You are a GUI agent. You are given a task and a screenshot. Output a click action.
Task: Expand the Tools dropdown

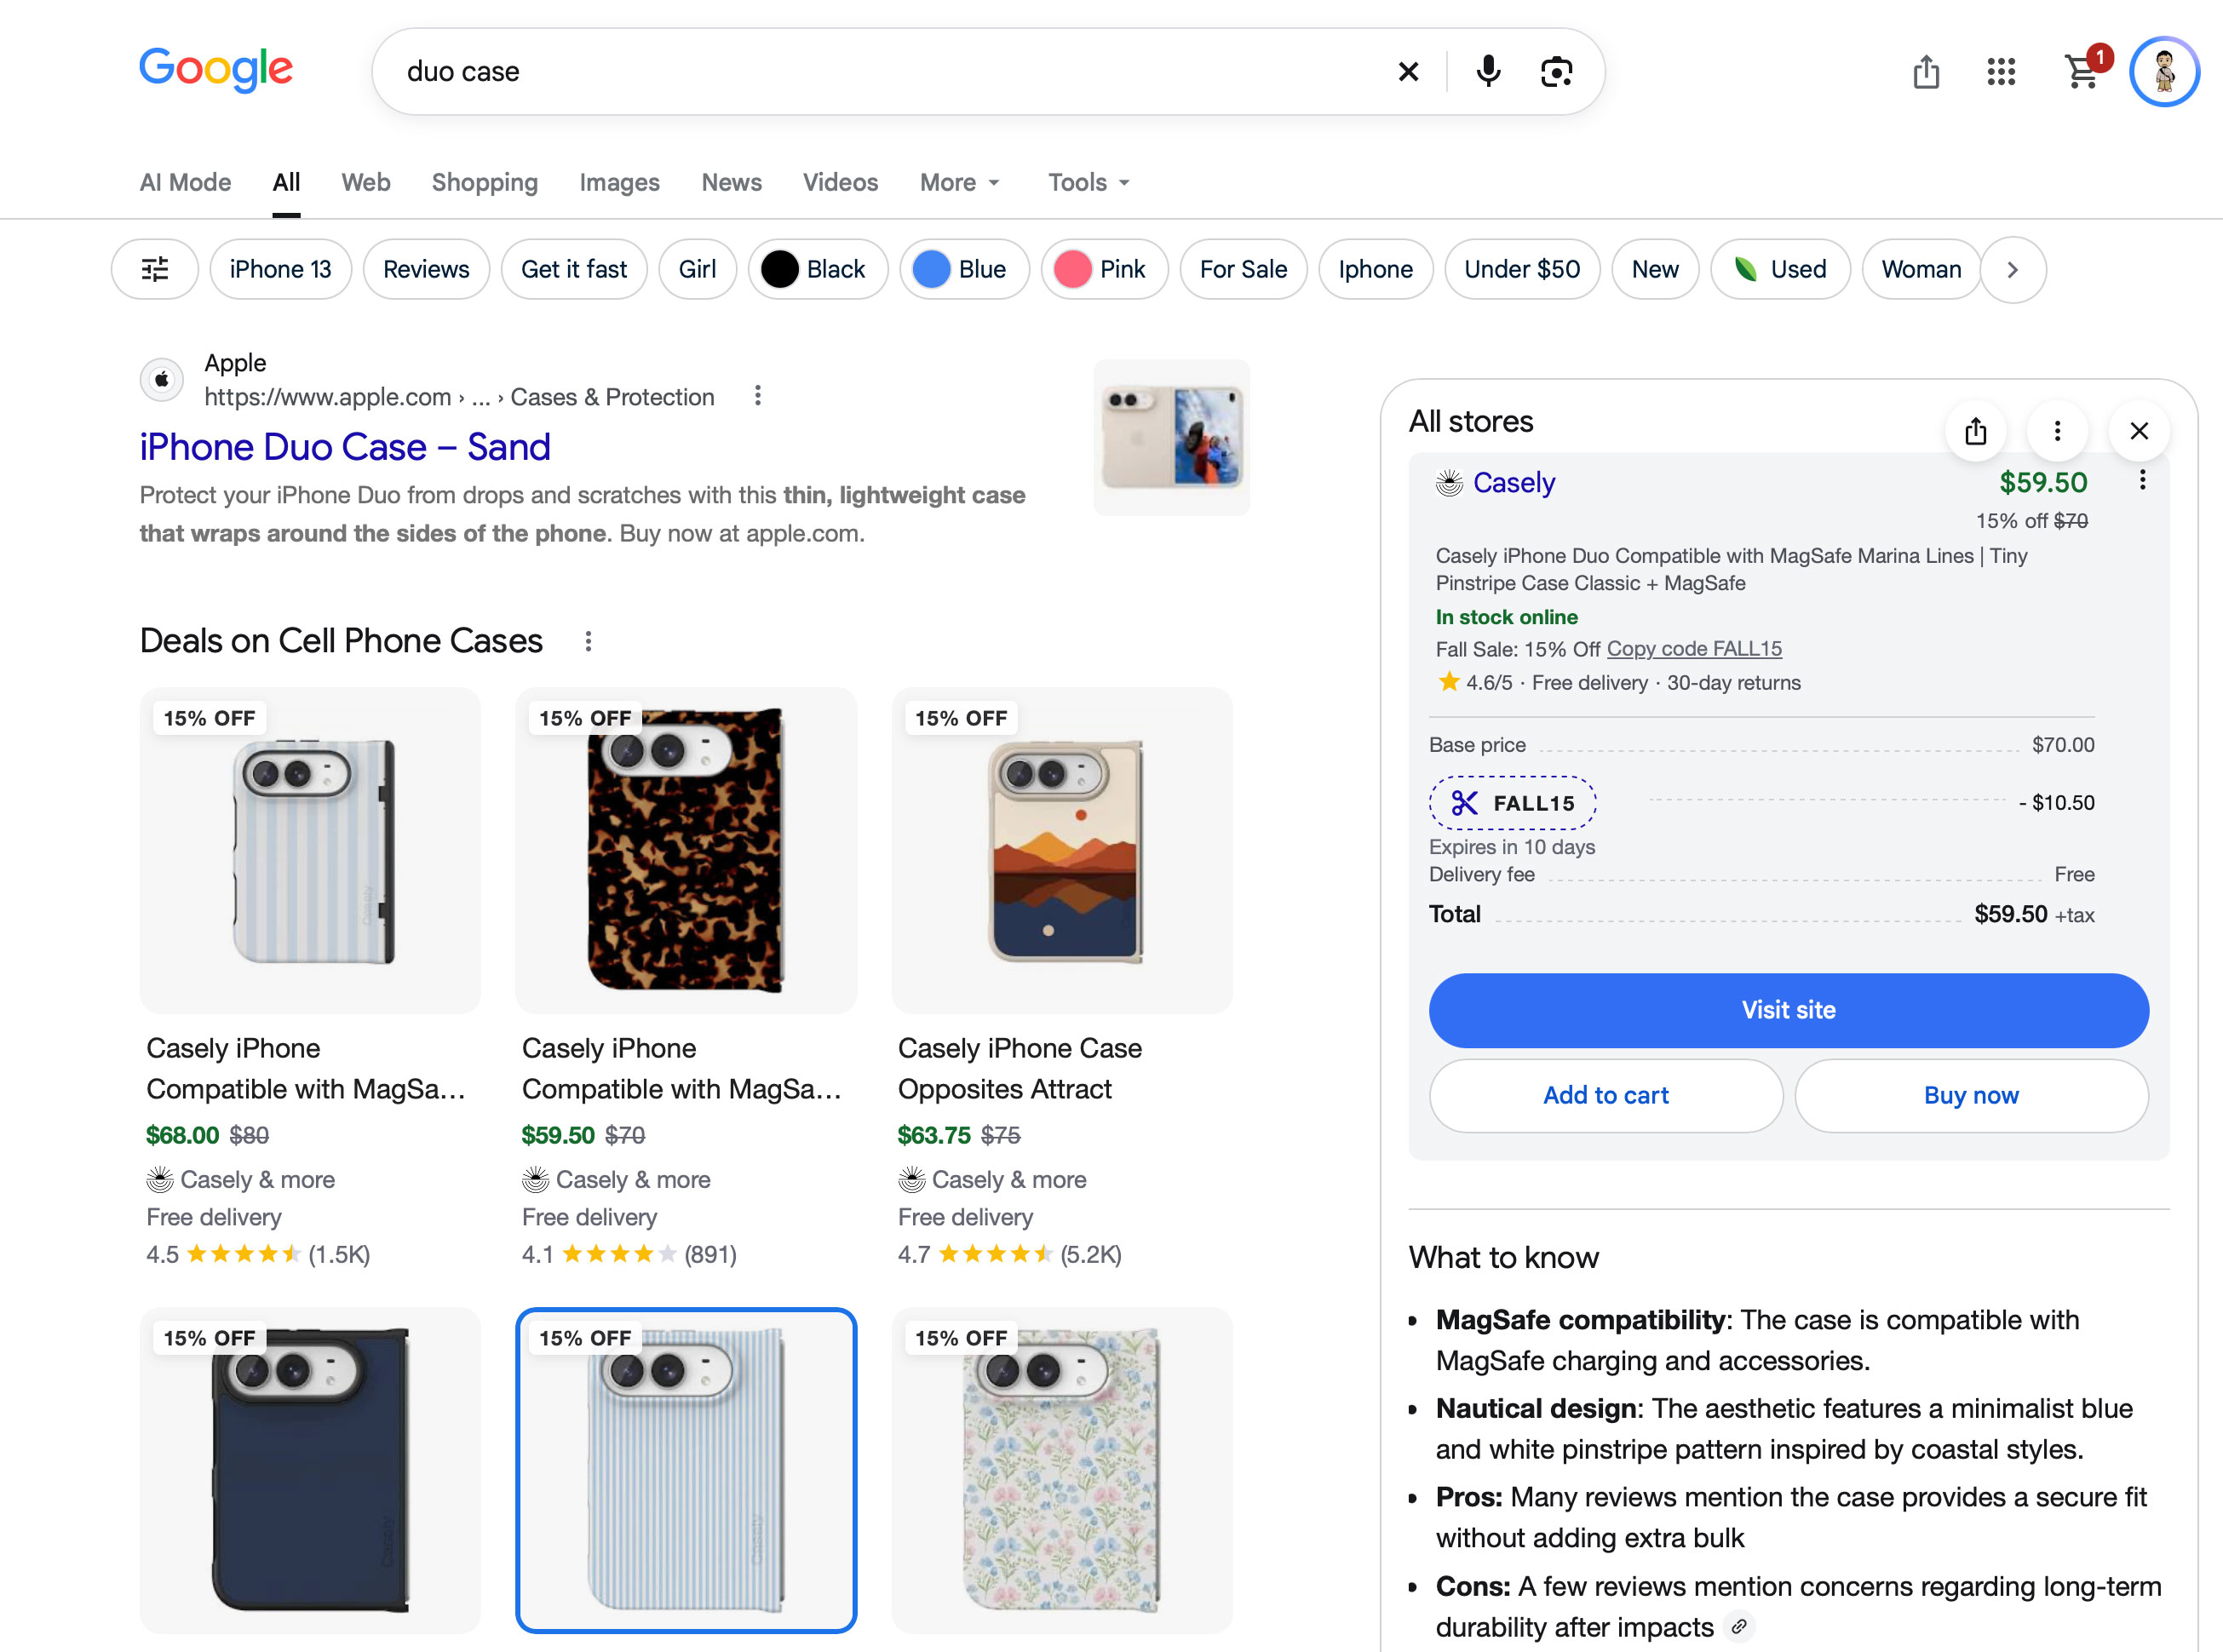[x=1089, y=182]
